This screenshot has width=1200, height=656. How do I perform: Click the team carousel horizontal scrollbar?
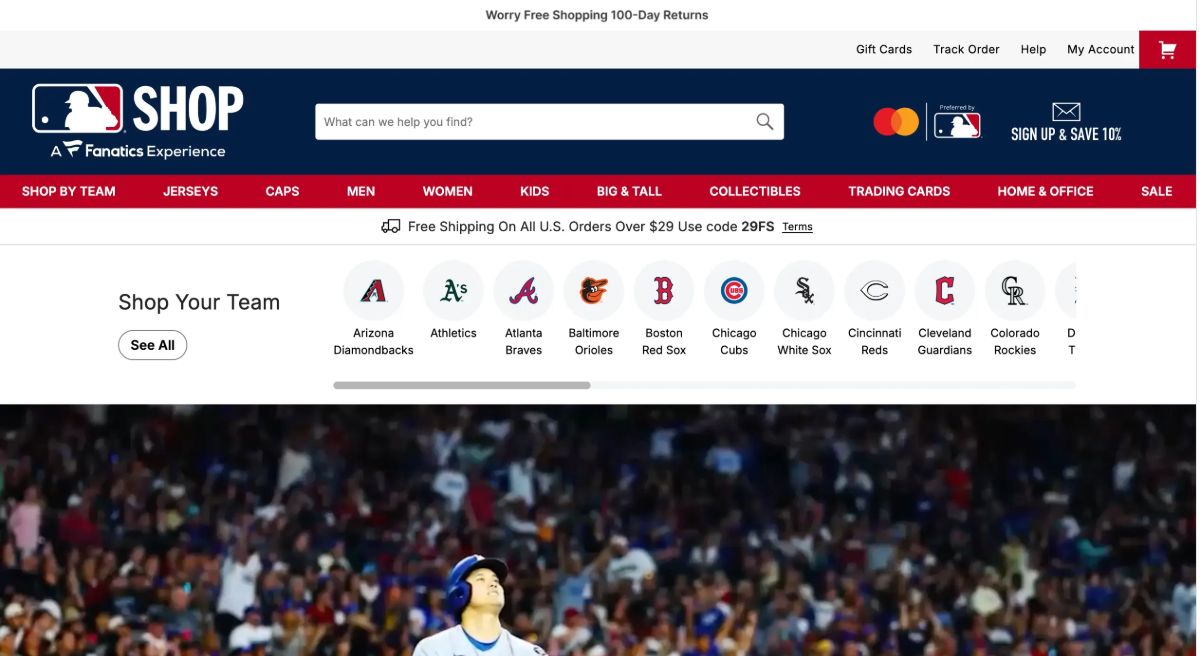[704, 385]
